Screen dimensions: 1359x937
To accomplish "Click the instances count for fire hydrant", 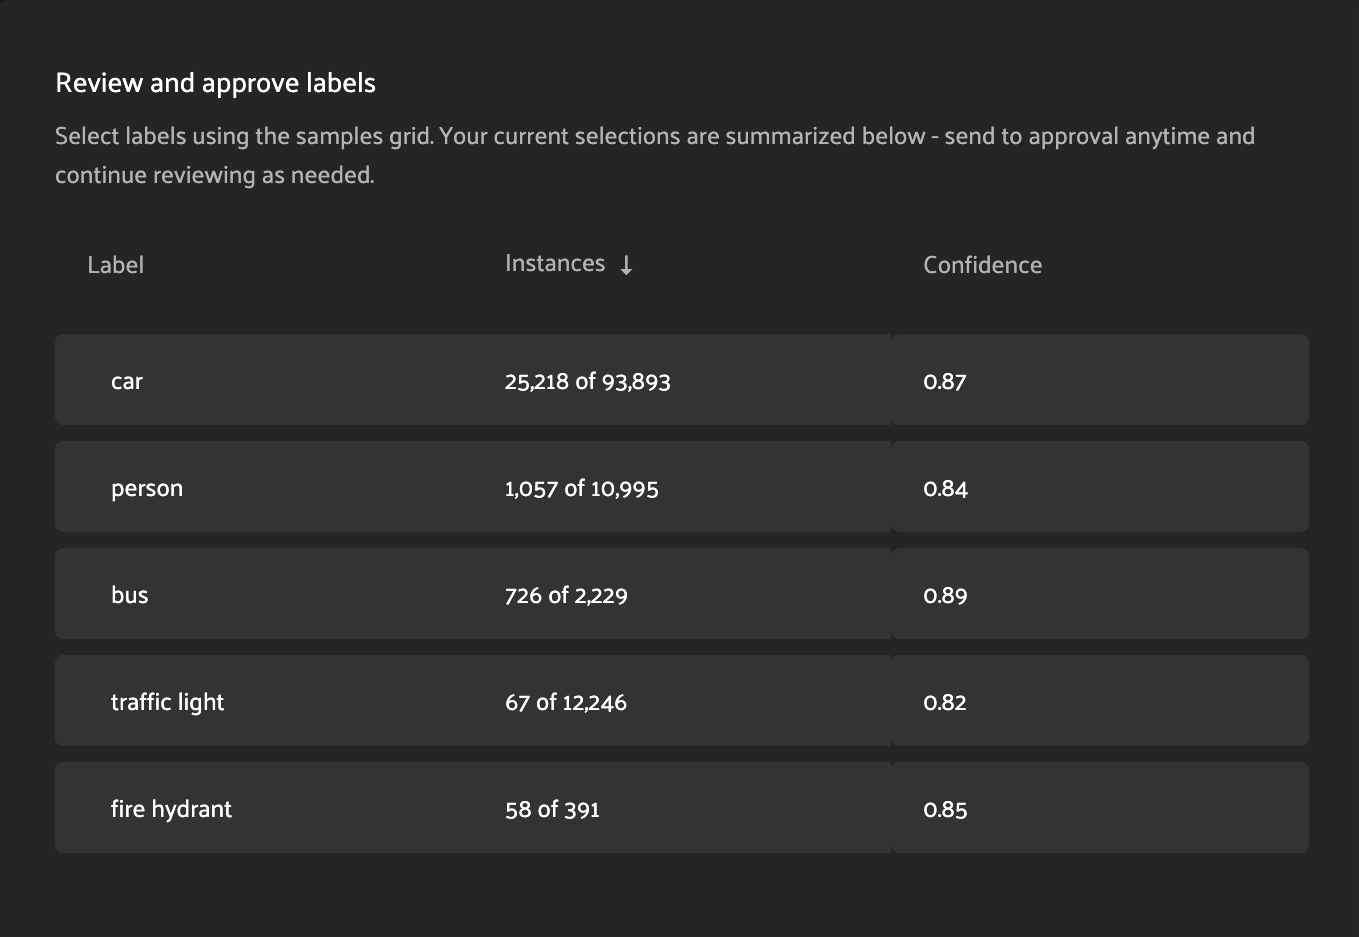I will (552, 809).
